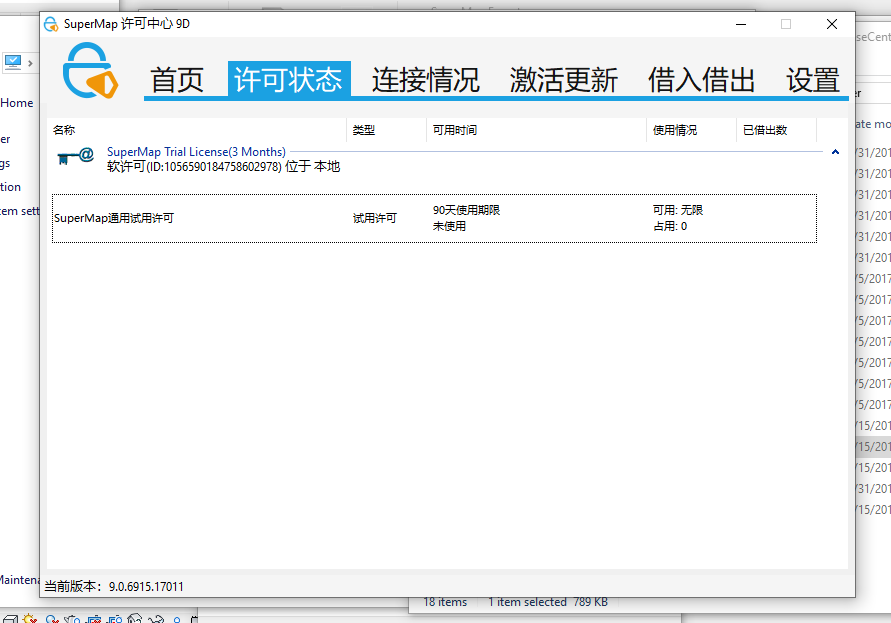Open the 借入借出 tab
The width and height of the screenshot is (891, 623).
point(701,80)
